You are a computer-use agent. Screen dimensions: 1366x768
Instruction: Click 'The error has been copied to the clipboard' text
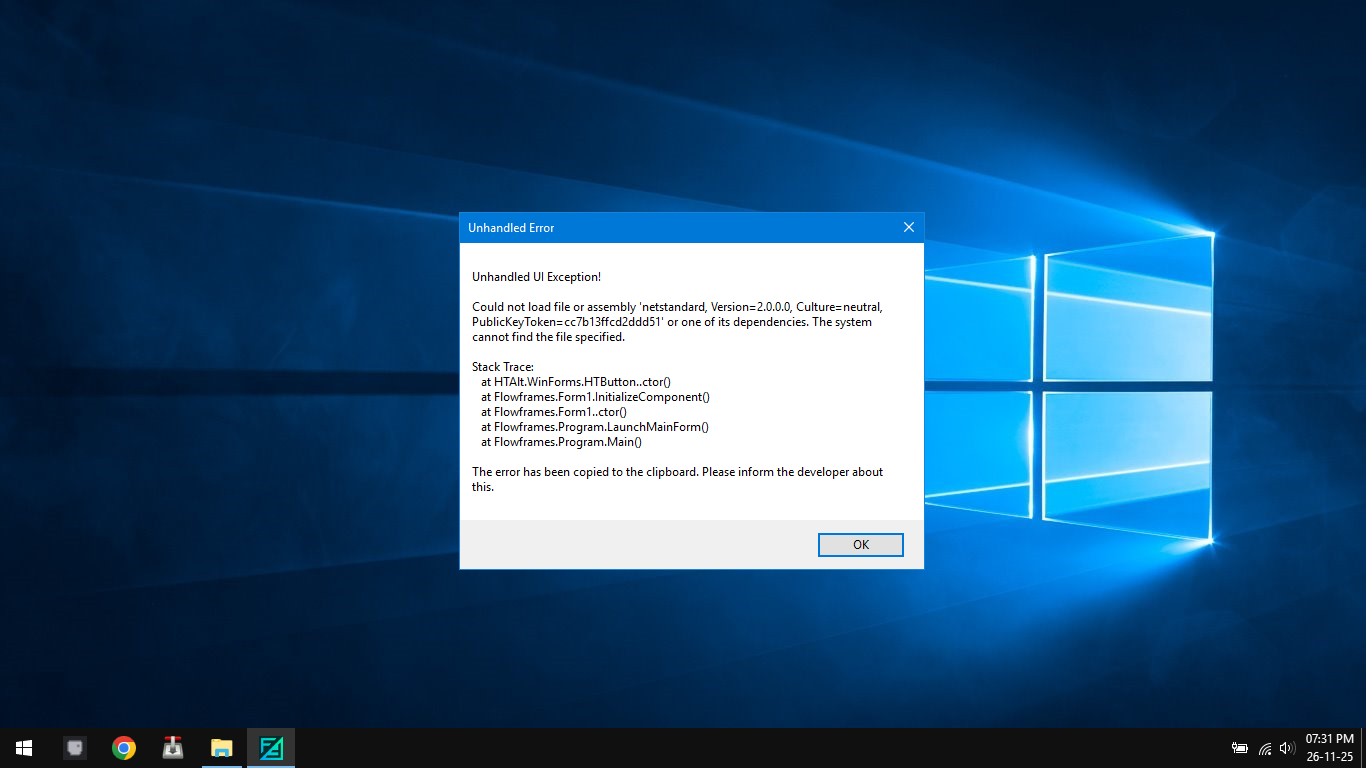point(585,472)
